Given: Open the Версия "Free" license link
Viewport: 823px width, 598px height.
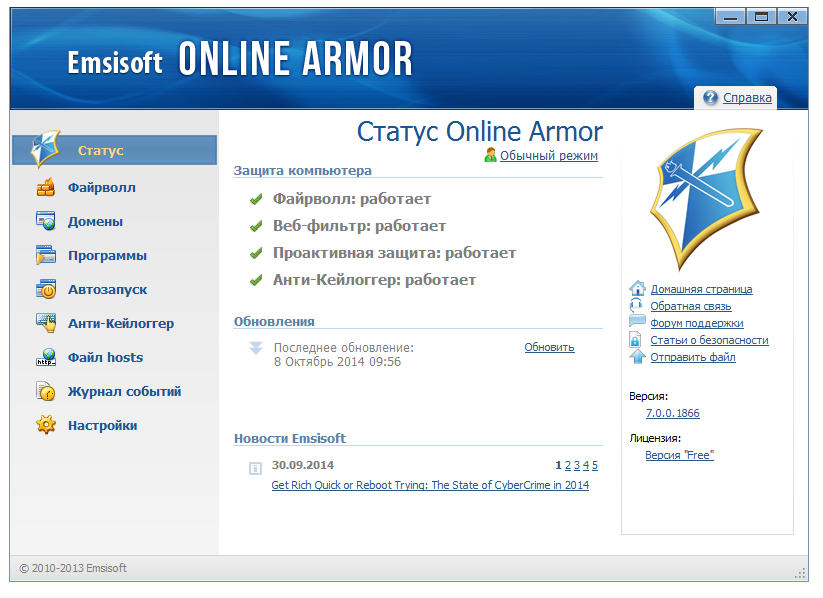Looking at the screenshot, I should (679, 454).
